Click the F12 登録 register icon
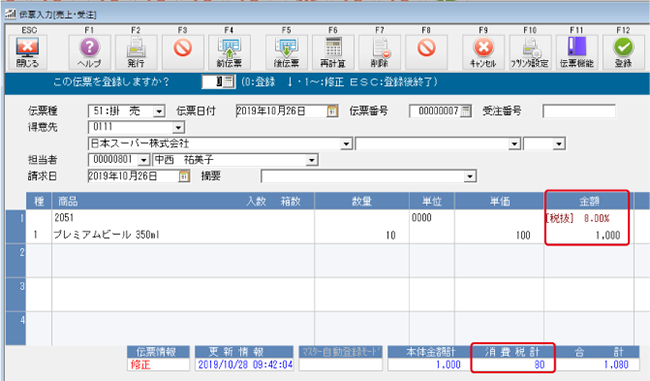This screenshot has height=381, width=650. 623,52
